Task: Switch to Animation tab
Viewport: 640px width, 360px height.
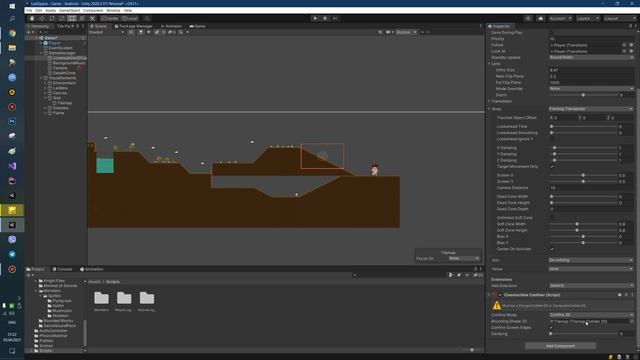Action: click(91, 269)
